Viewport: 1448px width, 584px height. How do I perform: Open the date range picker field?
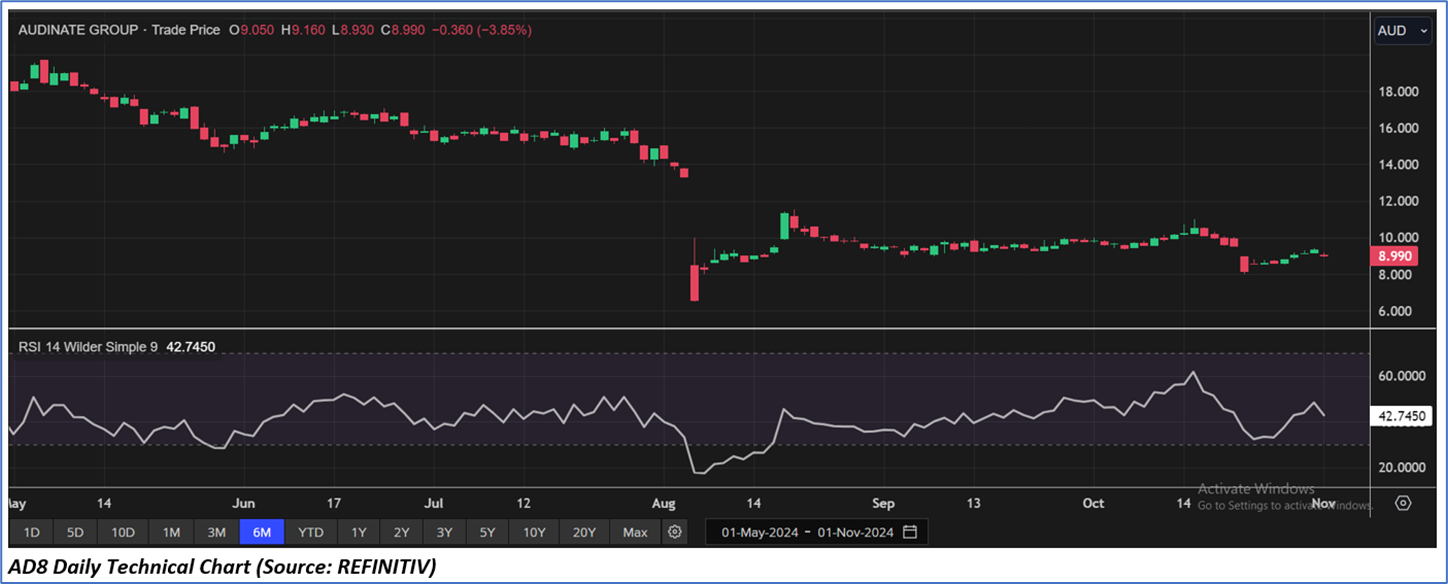click(816, 532)
